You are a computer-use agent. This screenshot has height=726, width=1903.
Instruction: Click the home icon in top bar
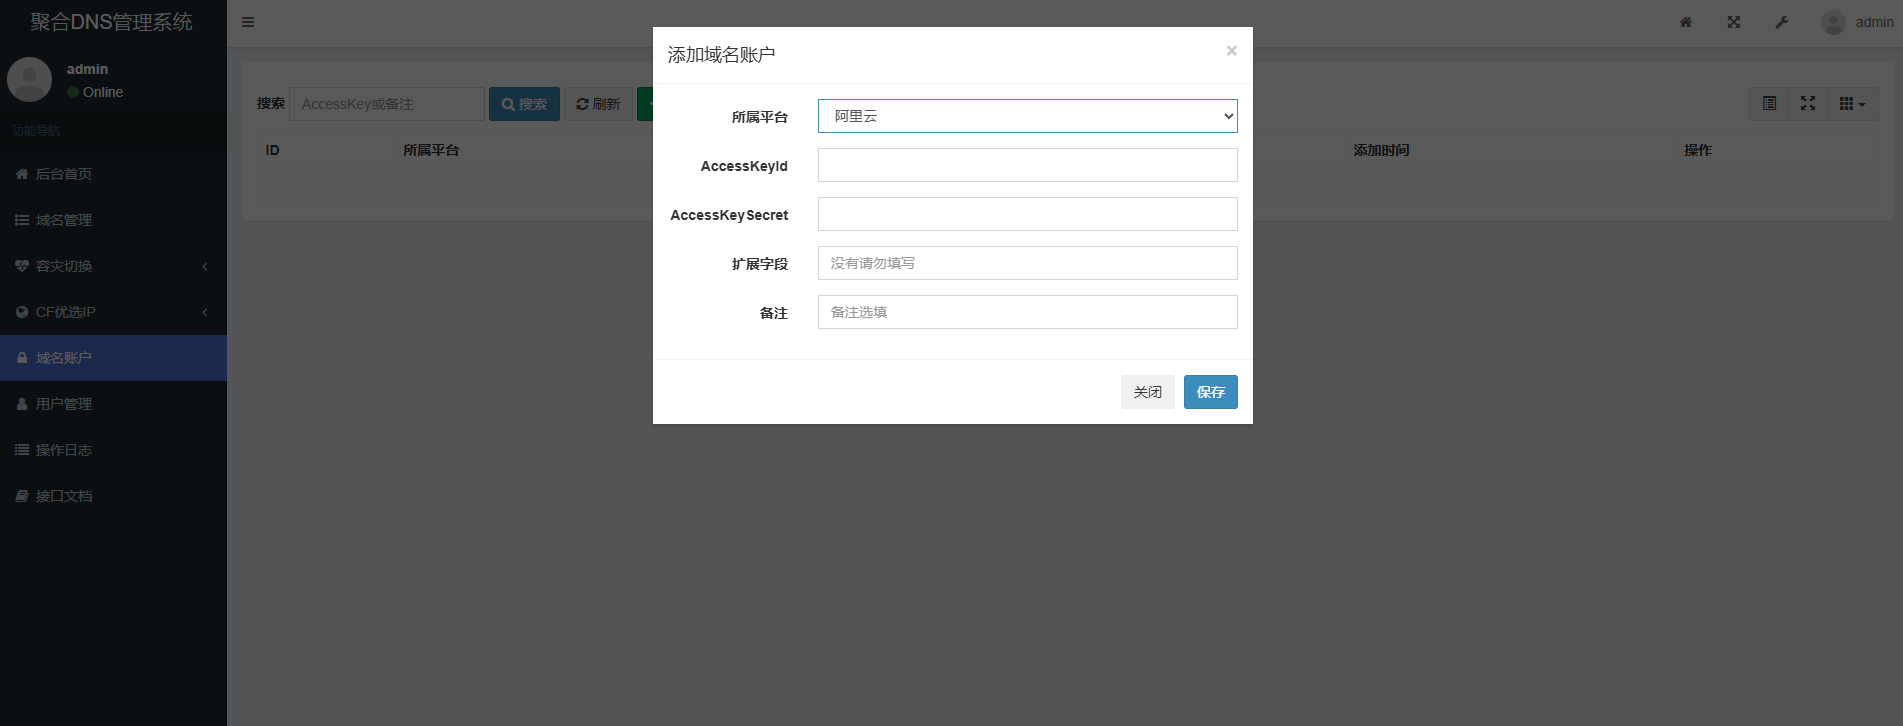[1686, 22]
